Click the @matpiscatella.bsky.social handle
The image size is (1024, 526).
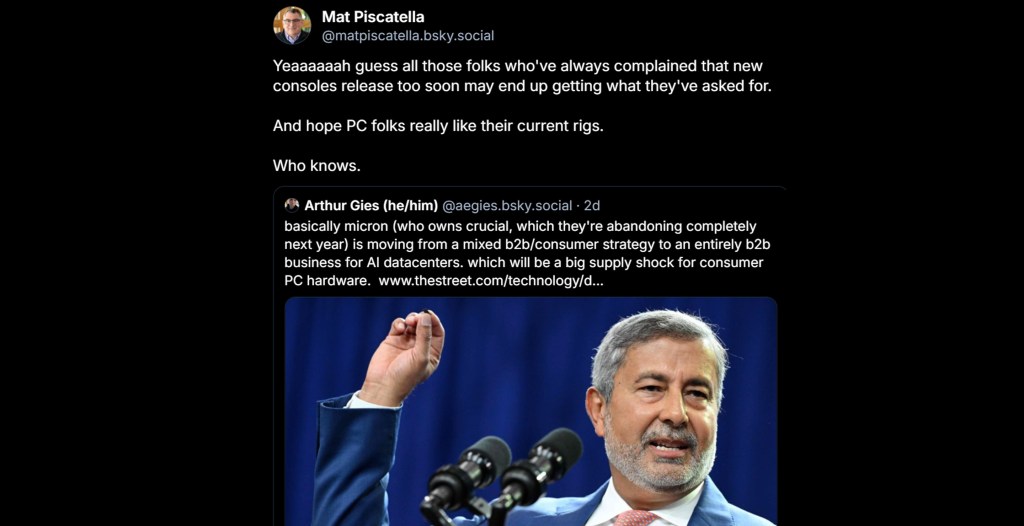[x=408, y=36]
